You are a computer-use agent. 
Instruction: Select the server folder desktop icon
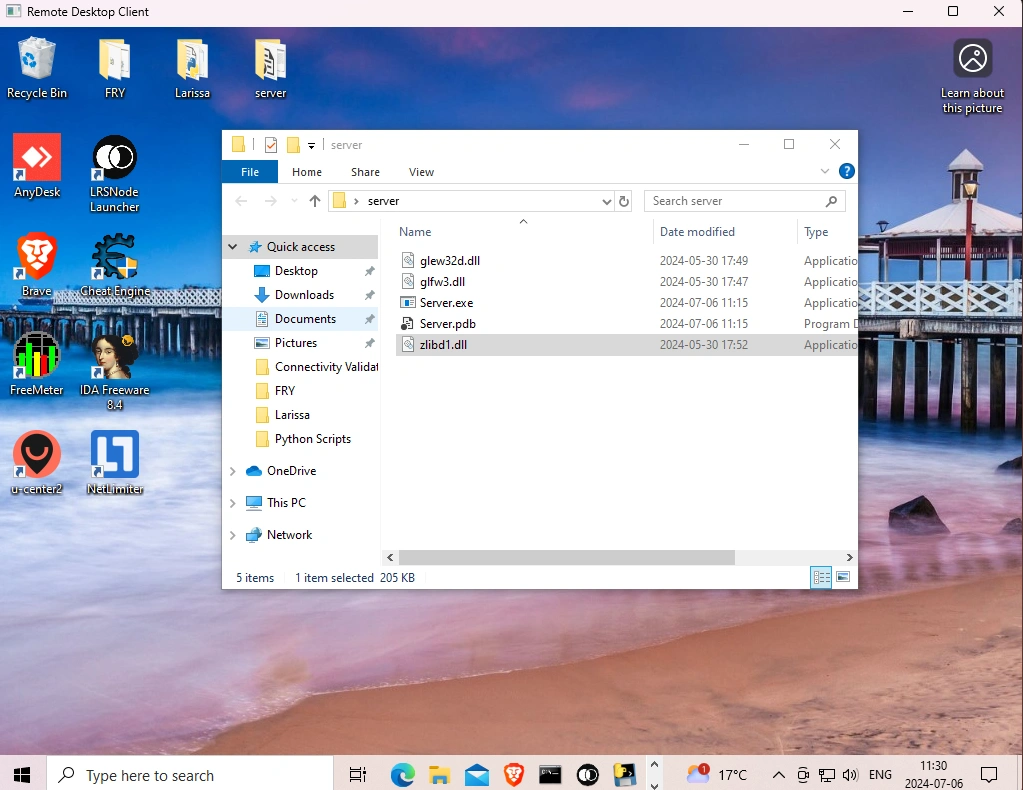point(270,68)
